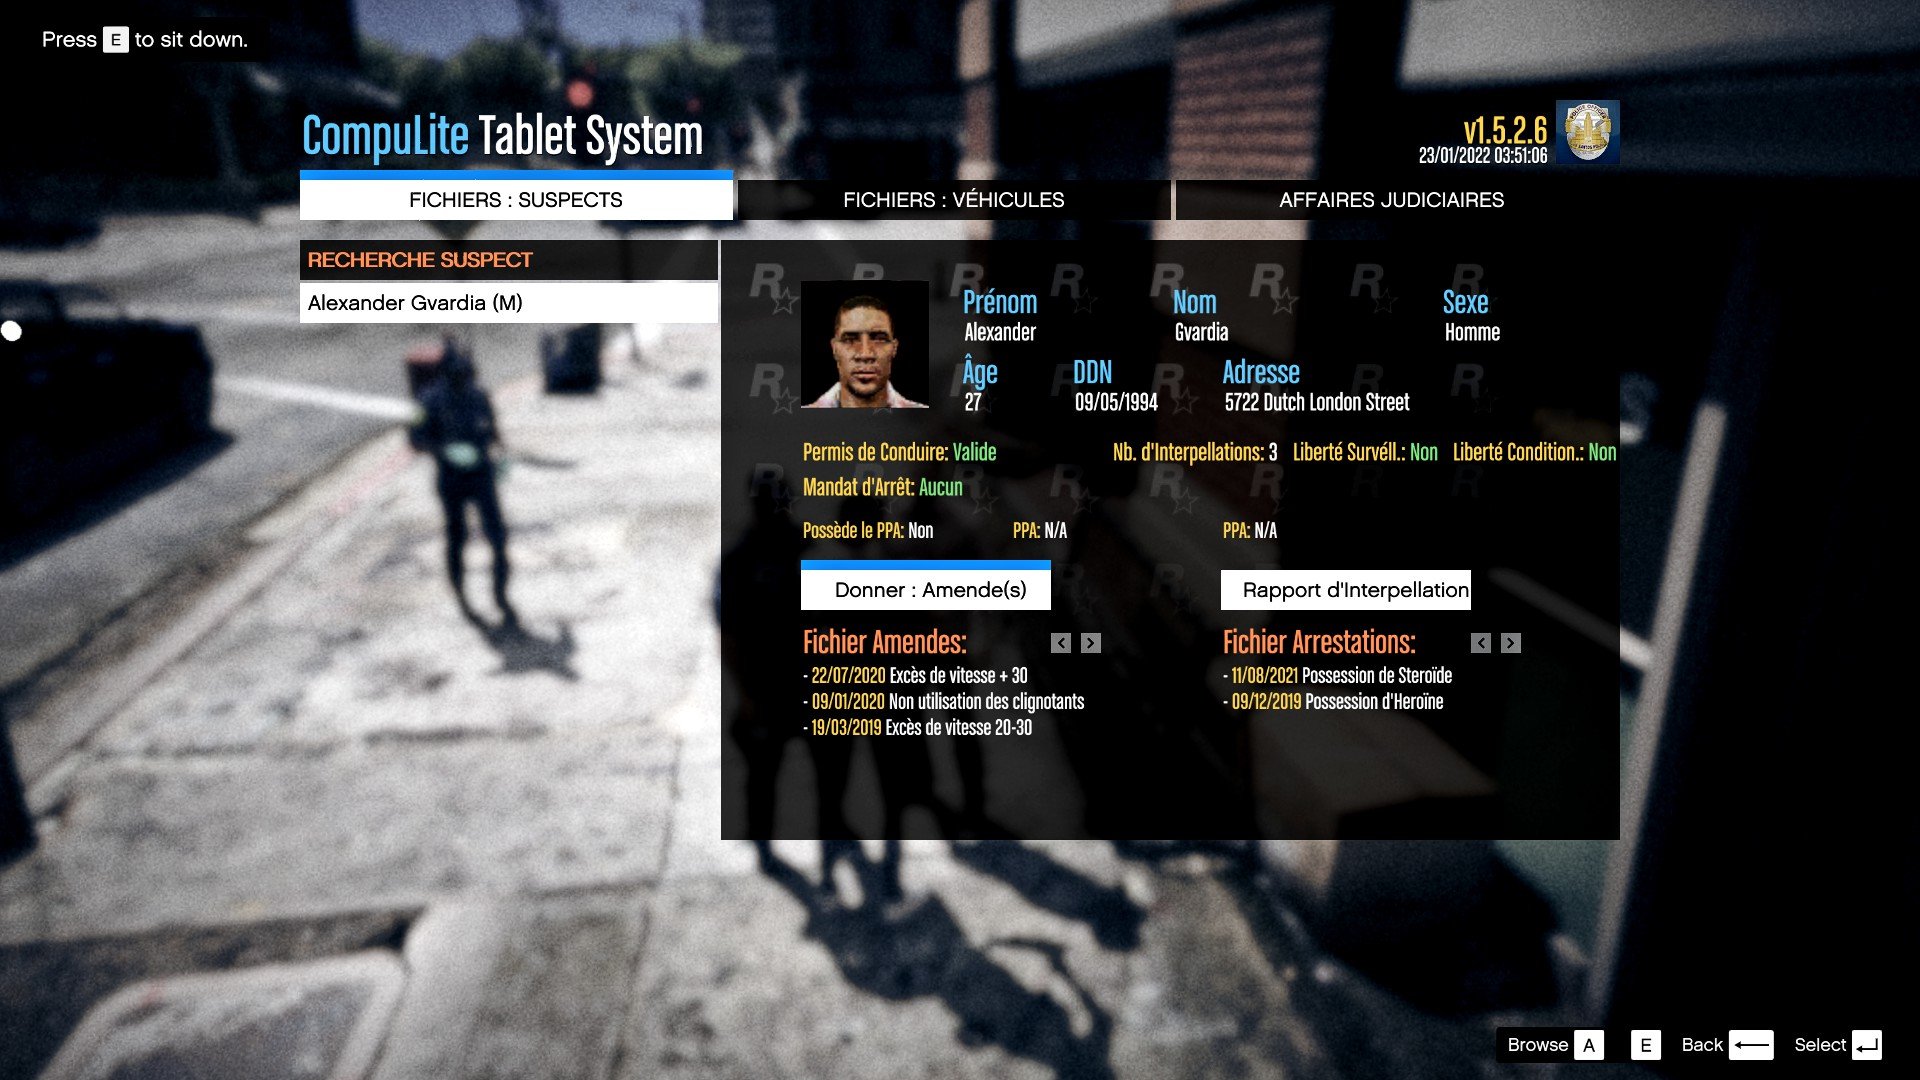Click the Browse A key icon
This screenshot has height=1080, width=1920.
click(1588, 1045)
